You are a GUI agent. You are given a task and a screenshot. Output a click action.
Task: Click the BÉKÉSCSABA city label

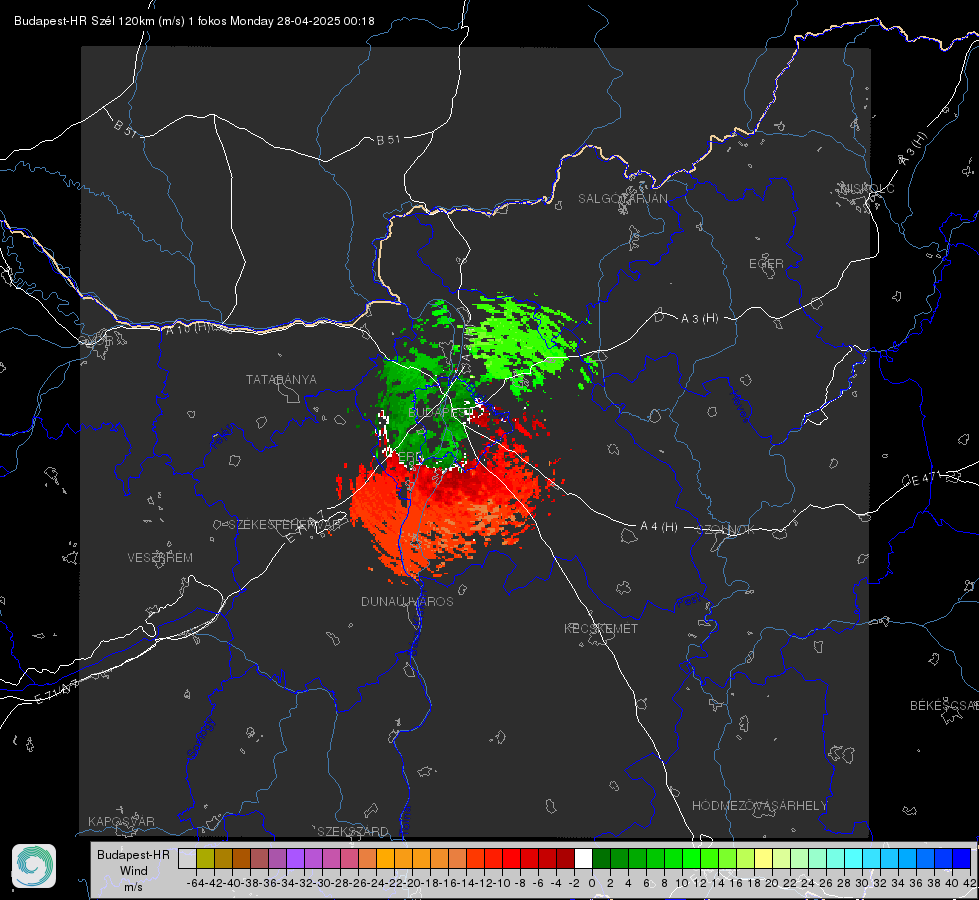point(944,706)
